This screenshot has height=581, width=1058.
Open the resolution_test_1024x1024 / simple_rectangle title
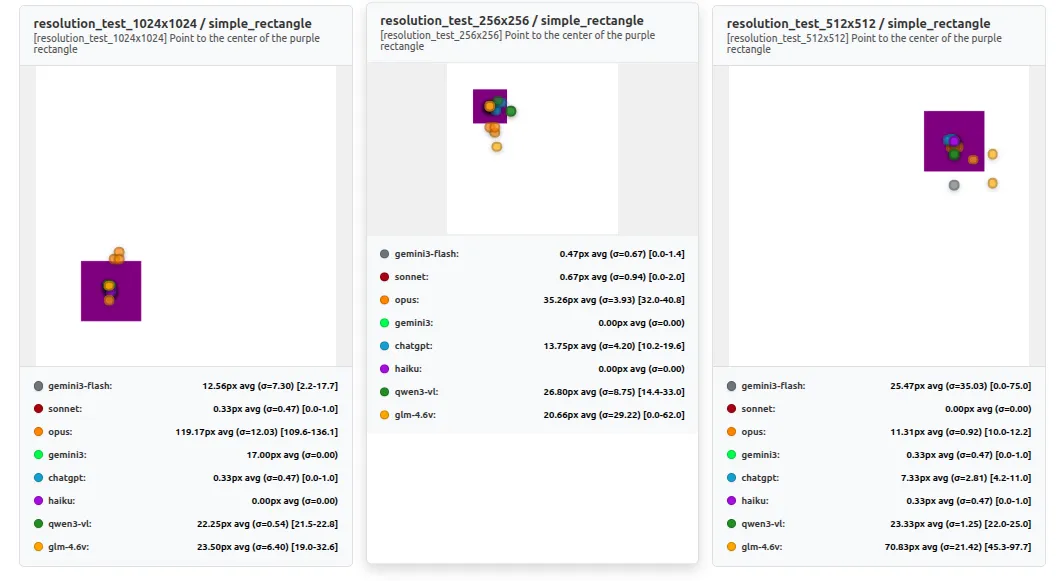(x=172, y=23)
